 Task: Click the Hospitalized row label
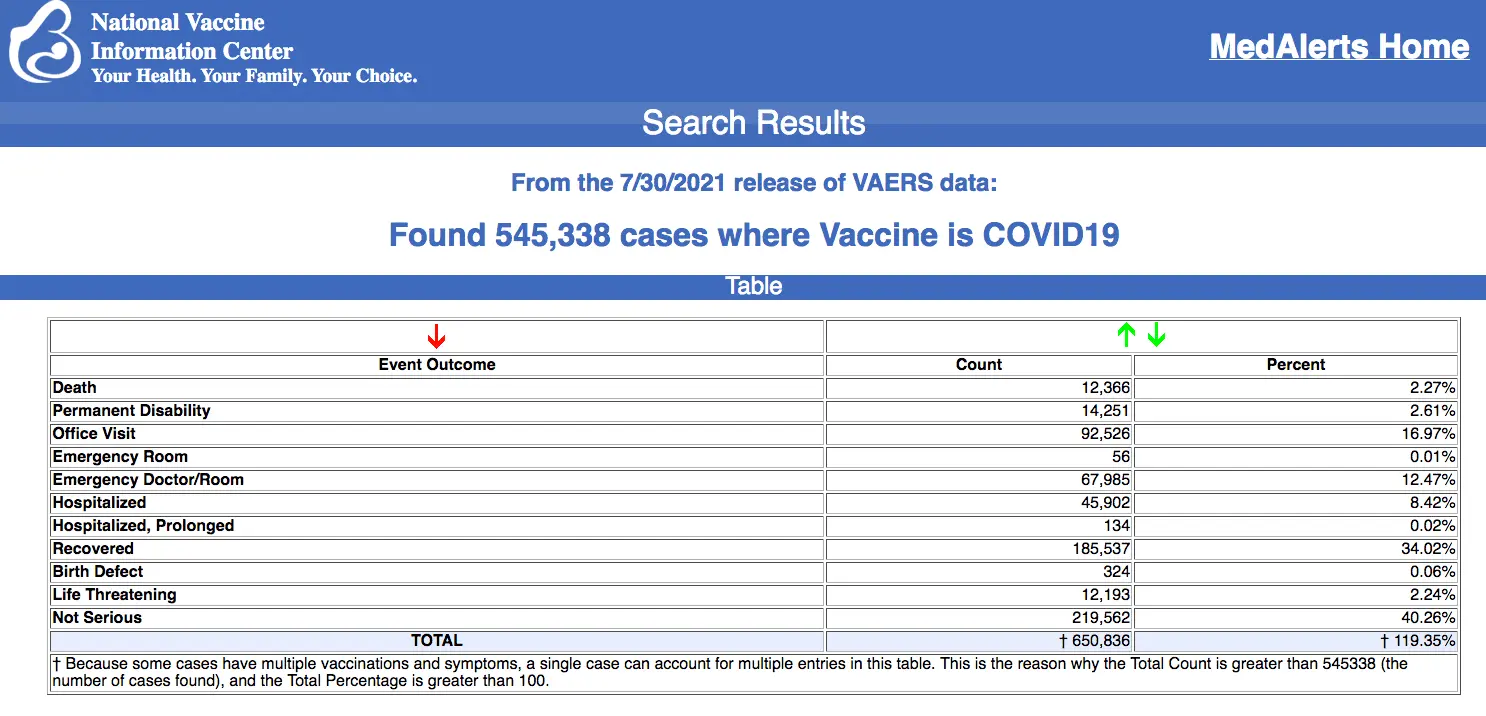(x=99, y=503)
